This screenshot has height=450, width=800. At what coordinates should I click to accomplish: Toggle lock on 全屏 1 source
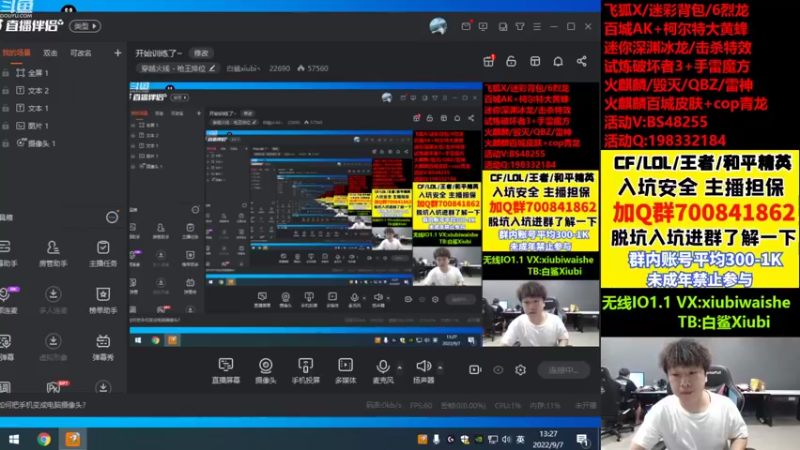[x=5, y=73]
